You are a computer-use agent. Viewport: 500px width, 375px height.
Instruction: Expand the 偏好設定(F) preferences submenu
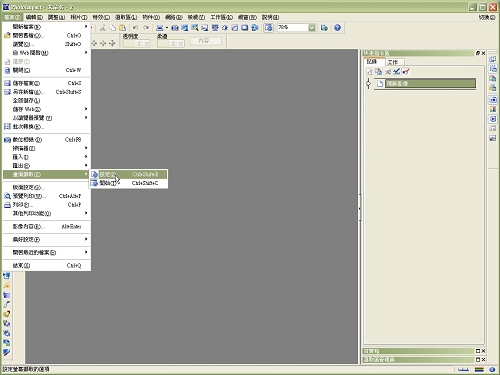86,239
